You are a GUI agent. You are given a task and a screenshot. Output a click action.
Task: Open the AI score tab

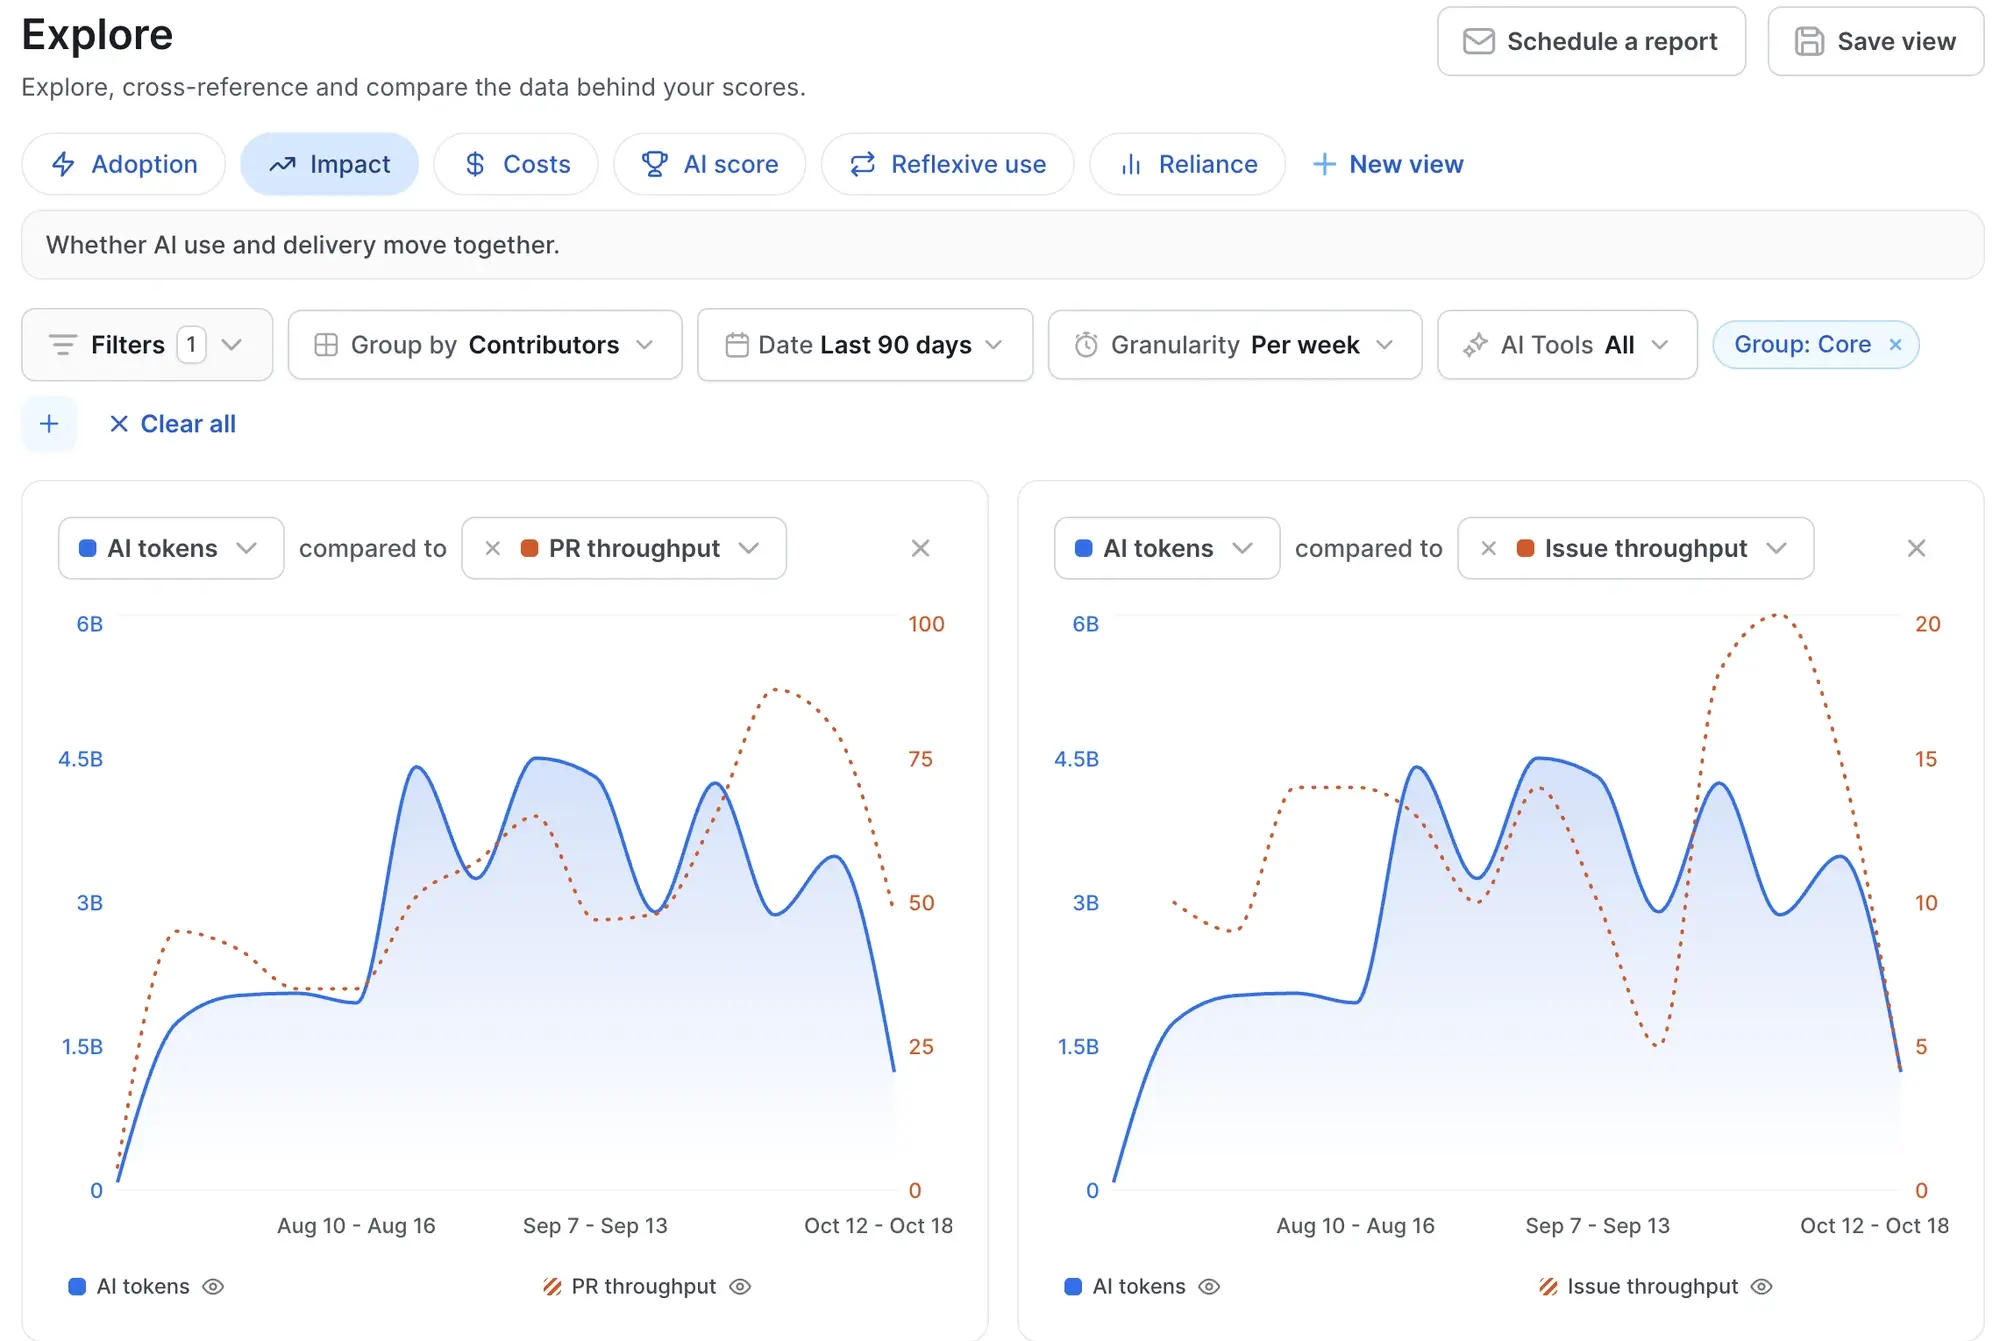pos(710,164)
